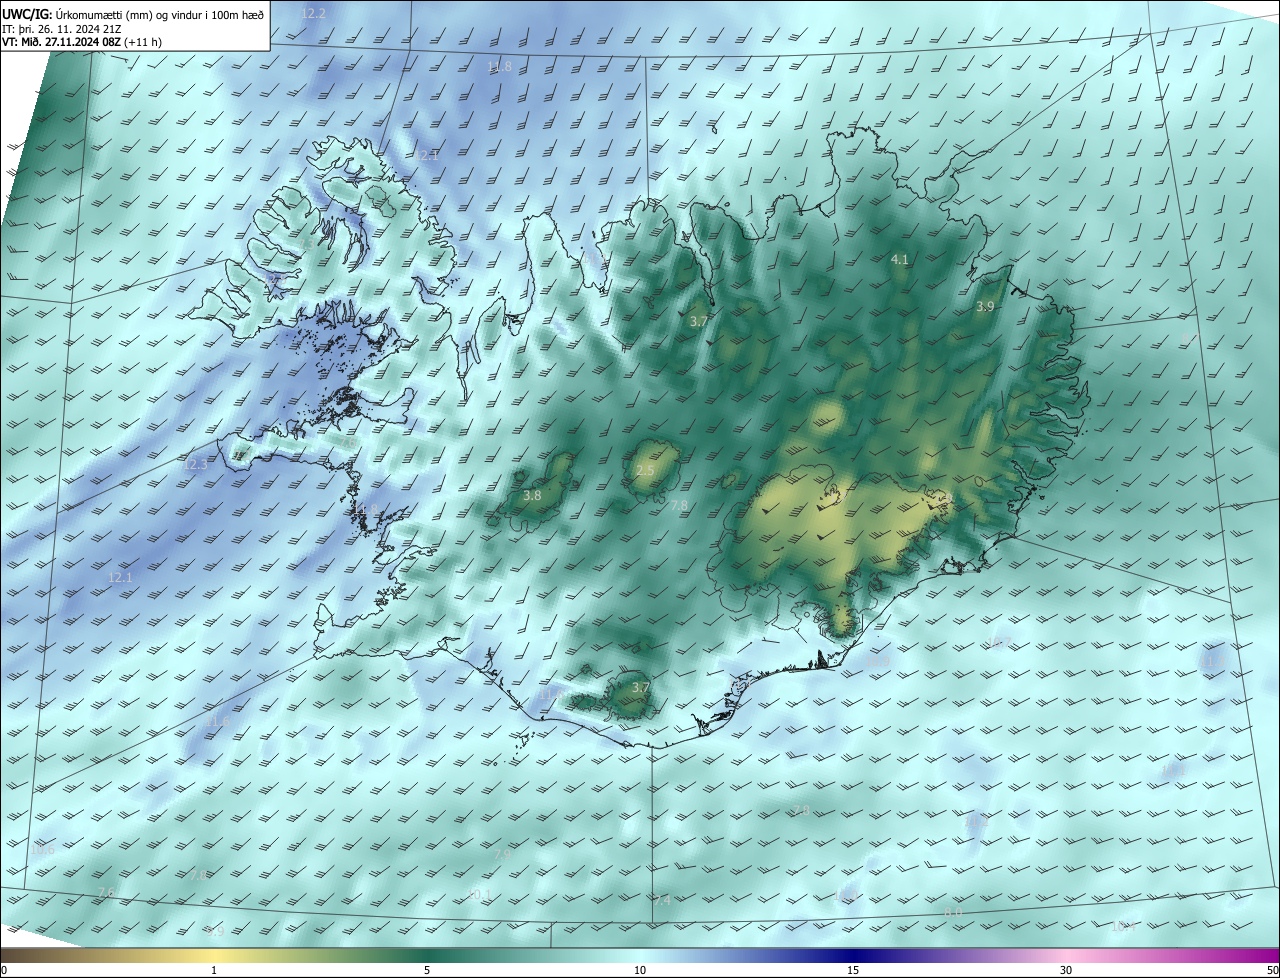The width and height of the screenshot is (1280, 978).
Task: Click the 4.1 value label in northeast Iceland
Action: coord(899,259)
